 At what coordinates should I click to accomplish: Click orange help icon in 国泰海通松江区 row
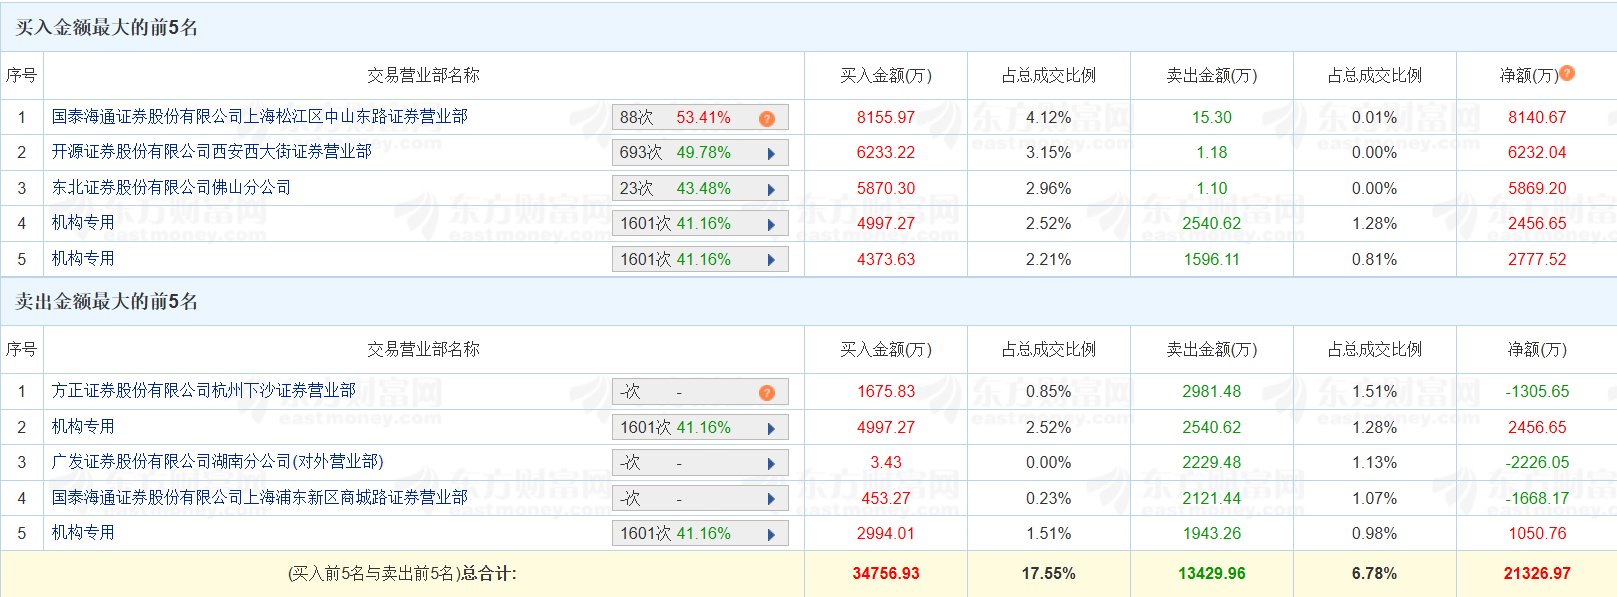click(x=767, y=118)
